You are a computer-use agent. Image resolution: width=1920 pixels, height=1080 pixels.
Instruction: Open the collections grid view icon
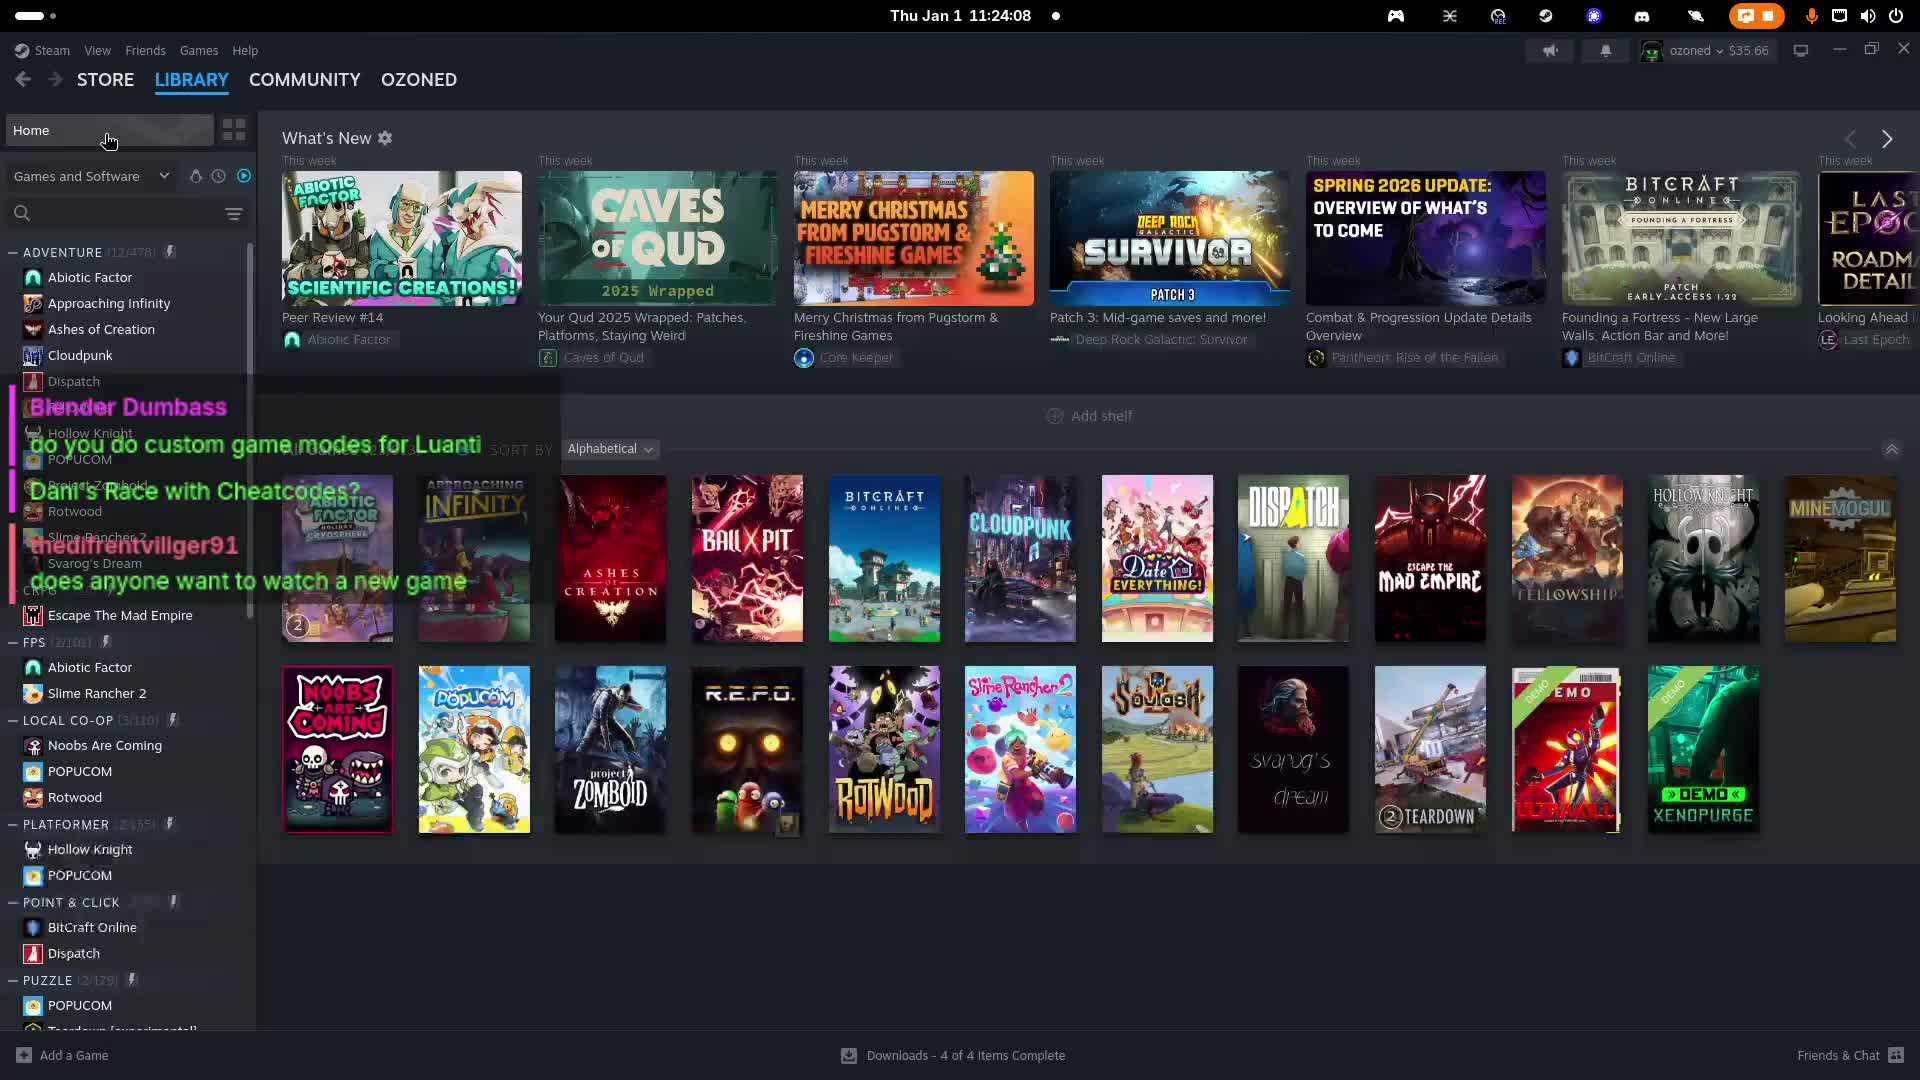click(234, 131)
